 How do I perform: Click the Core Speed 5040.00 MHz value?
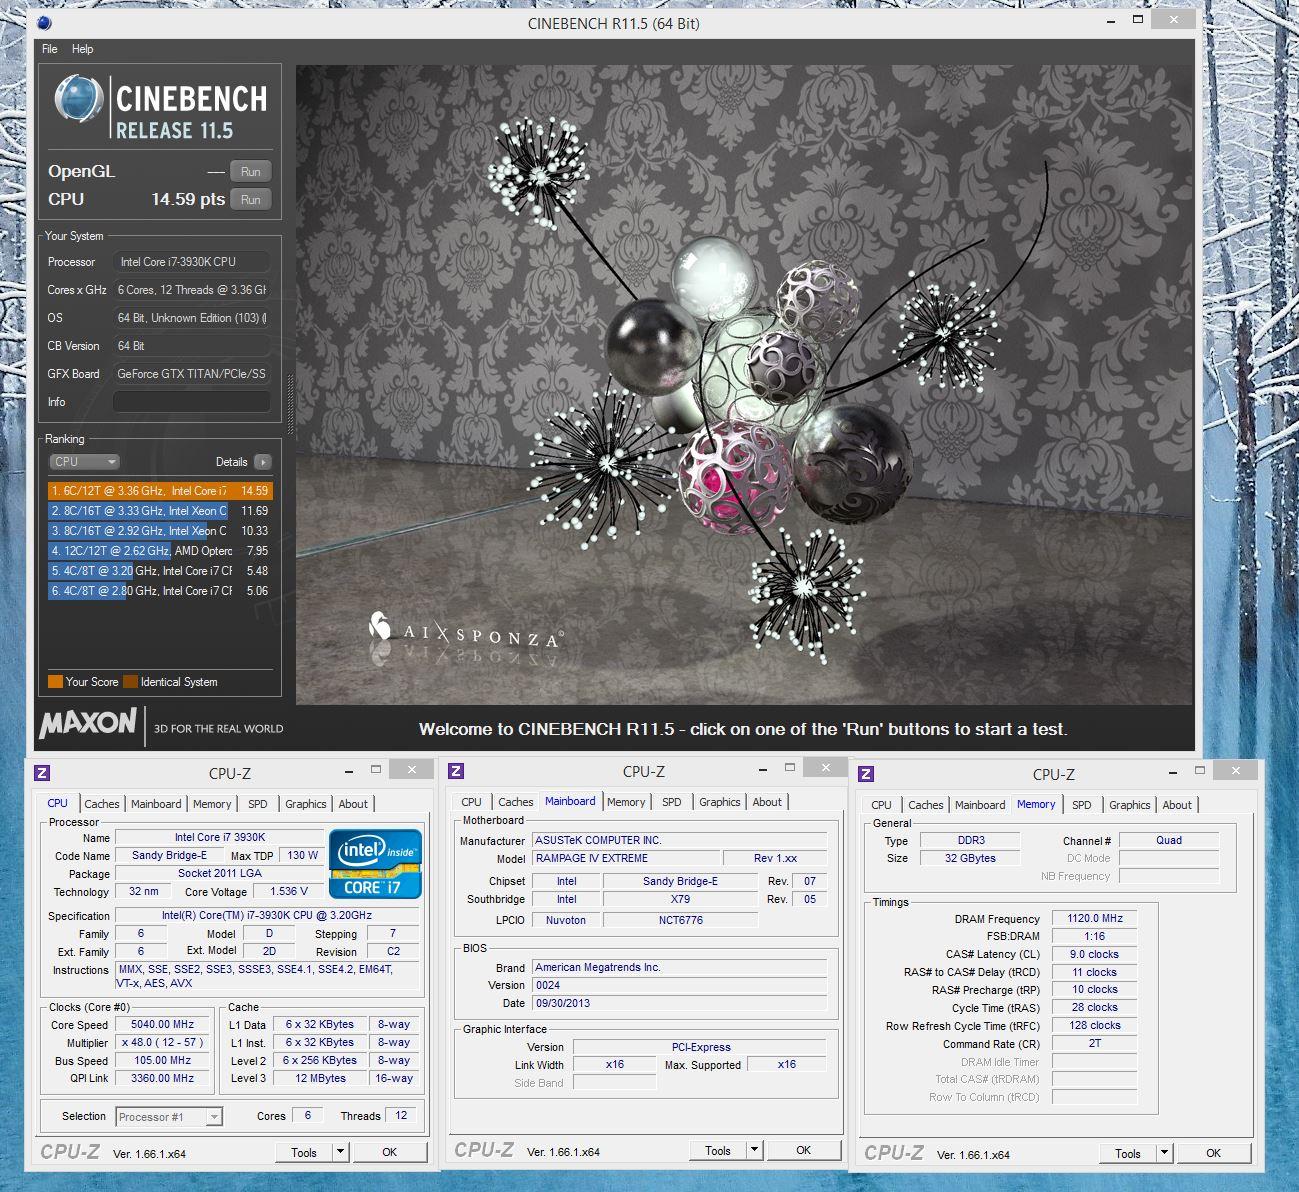pos(163,1024)
